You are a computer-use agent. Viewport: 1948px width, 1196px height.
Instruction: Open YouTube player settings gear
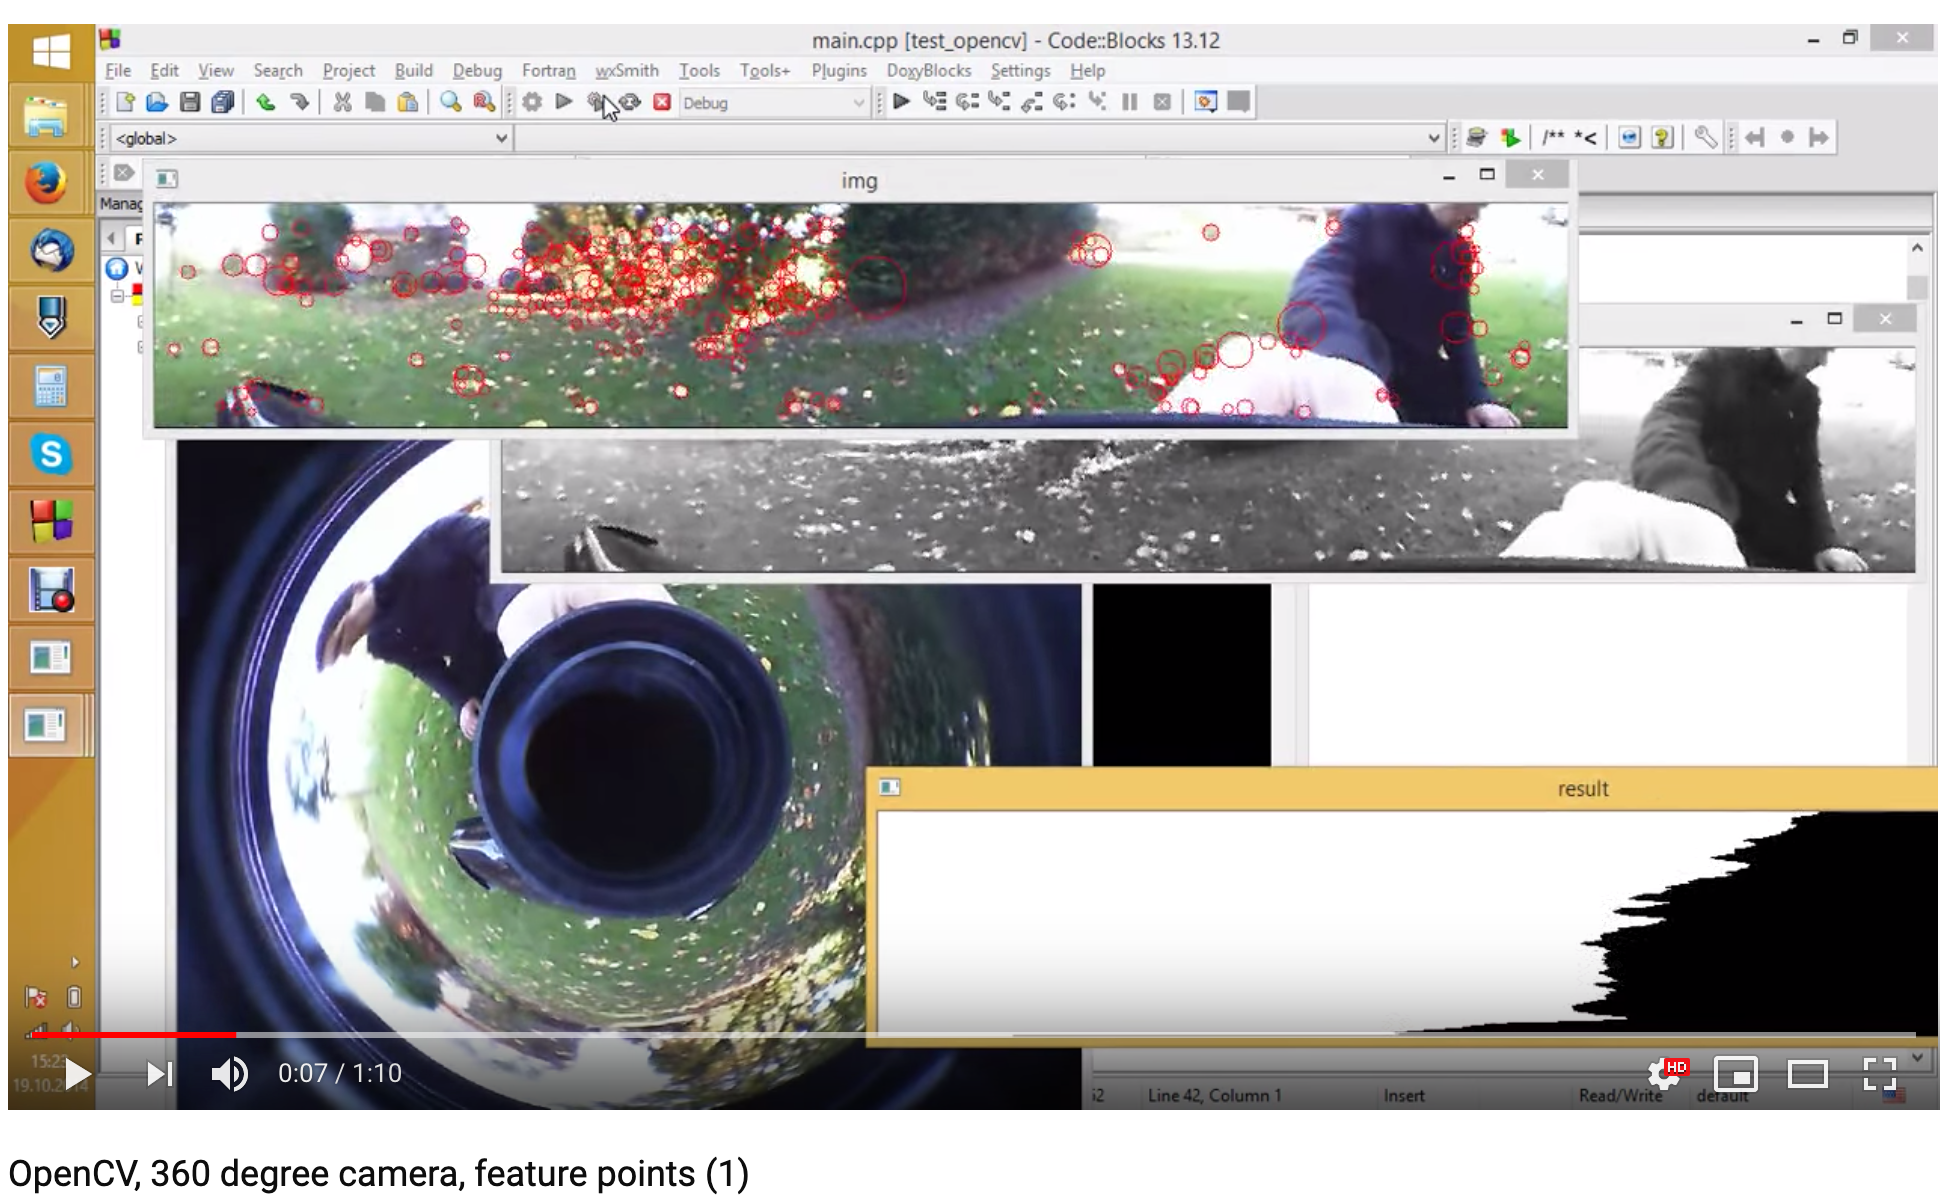tap(1665, 1074)
